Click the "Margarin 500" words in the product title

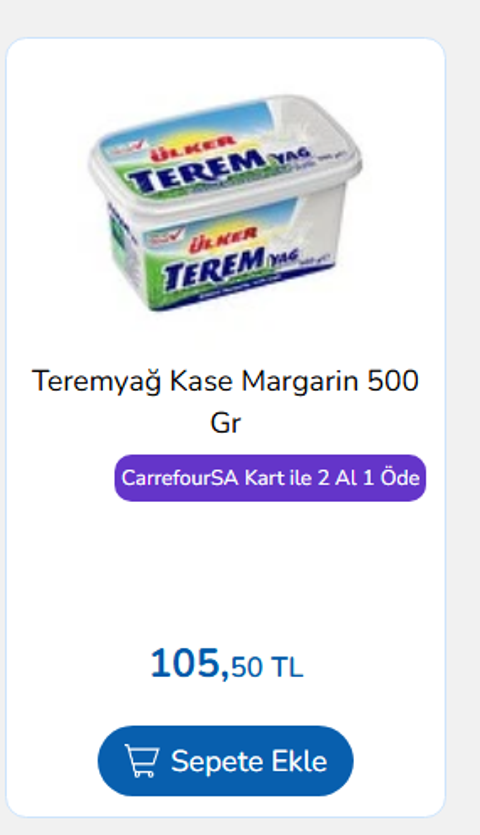point(330,381)
